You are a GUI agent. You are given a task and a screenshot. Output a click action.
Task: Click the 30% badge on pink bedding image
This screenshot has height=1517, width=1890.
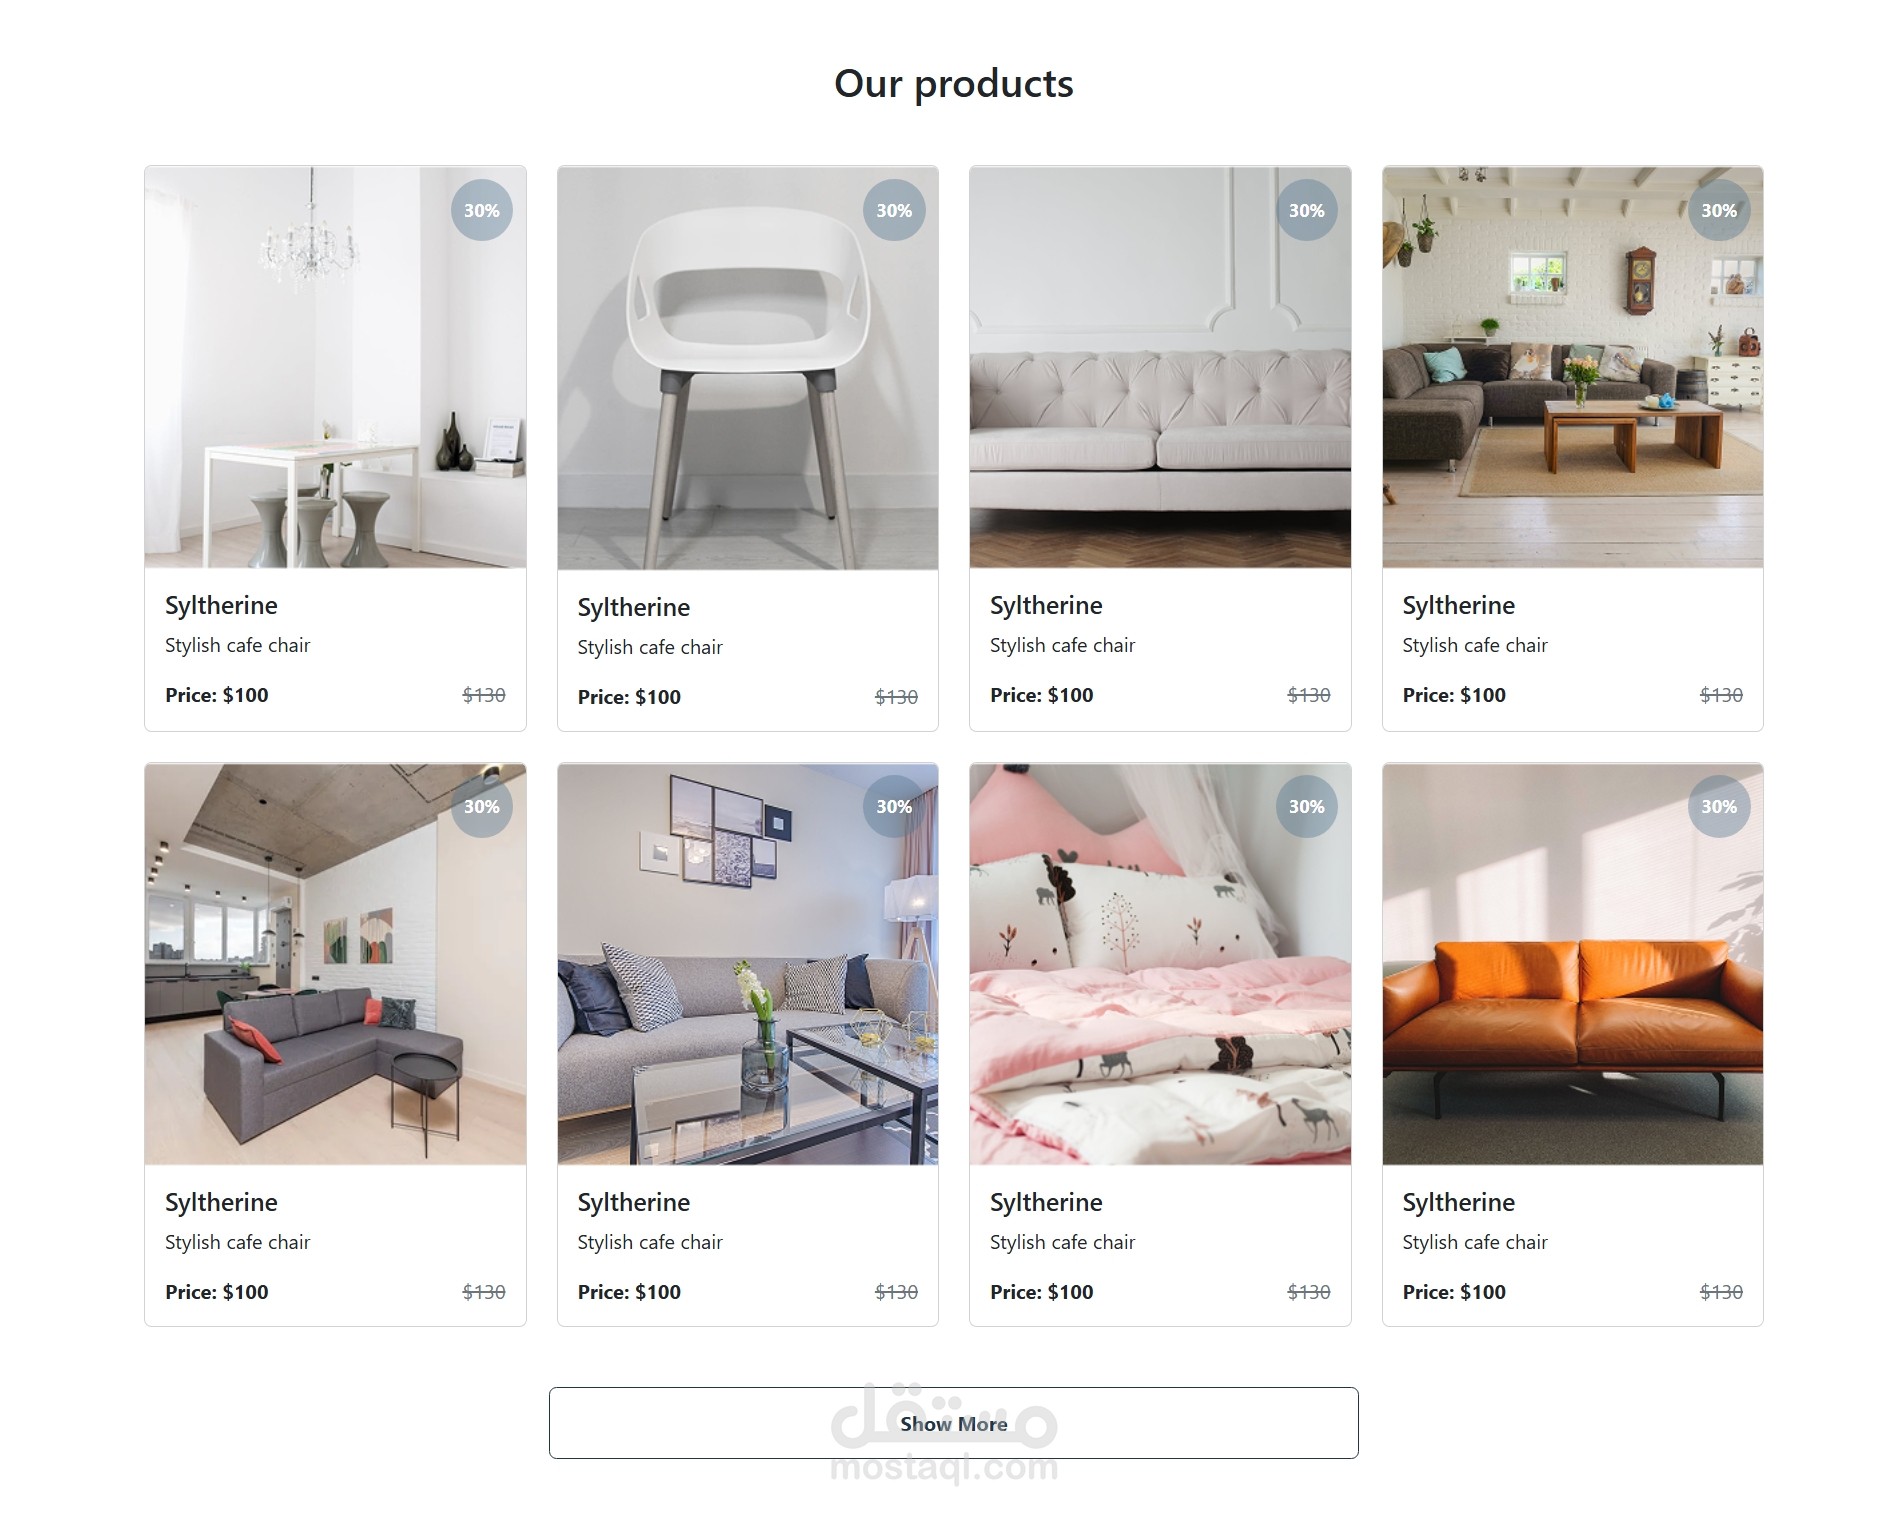[1306, 806]
